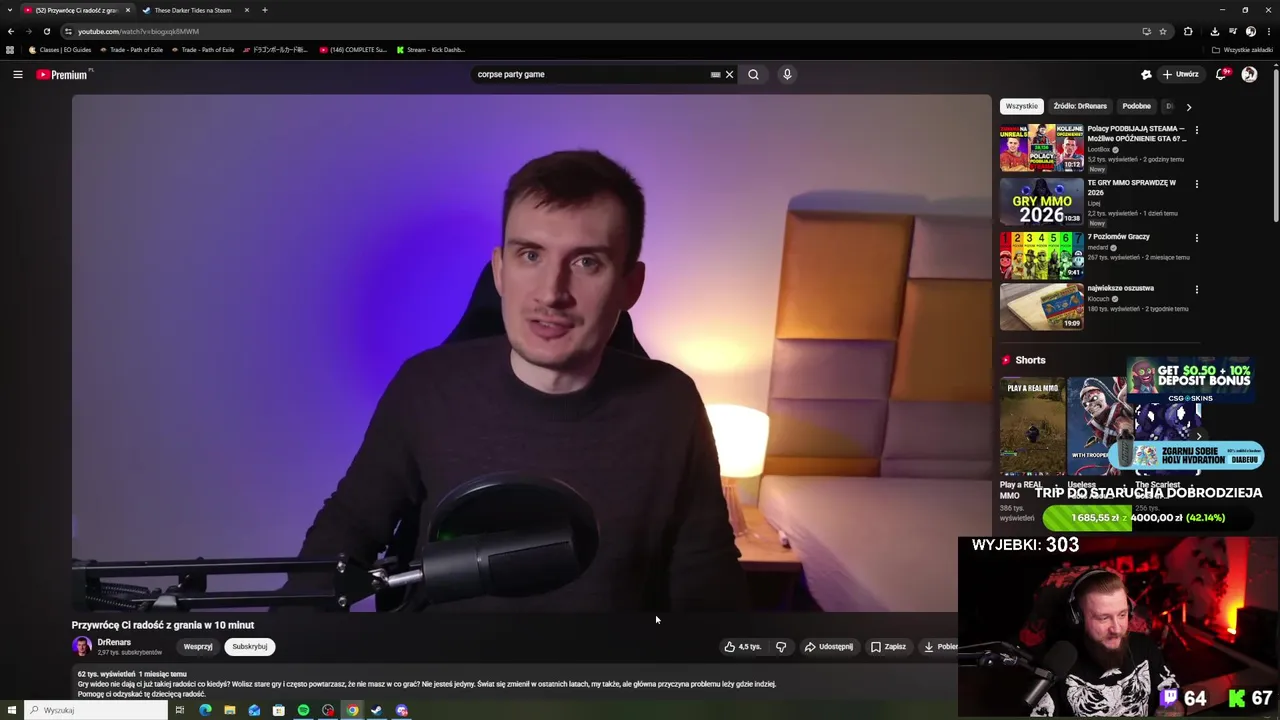Open the Chrome apps grid in bookmarks bar

click(10, 50)
